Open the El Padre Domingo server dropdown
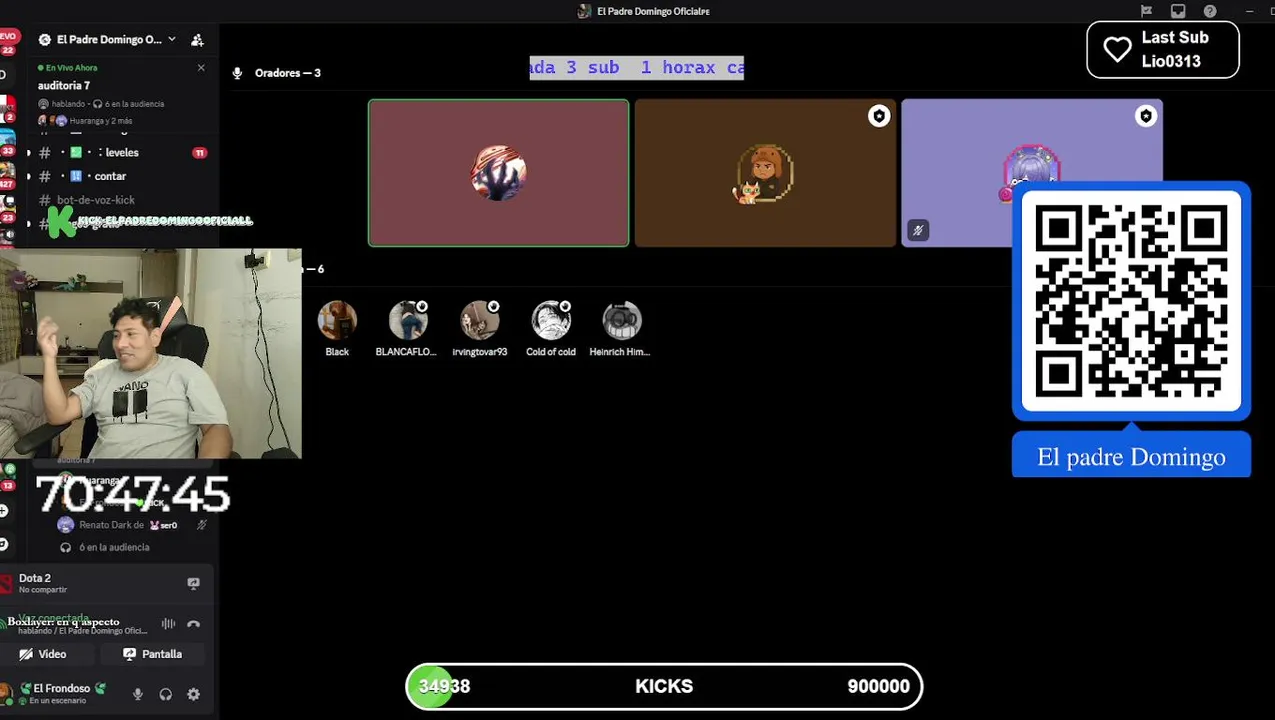Screen dimensions: 1275x720 (x=107, y=40)
